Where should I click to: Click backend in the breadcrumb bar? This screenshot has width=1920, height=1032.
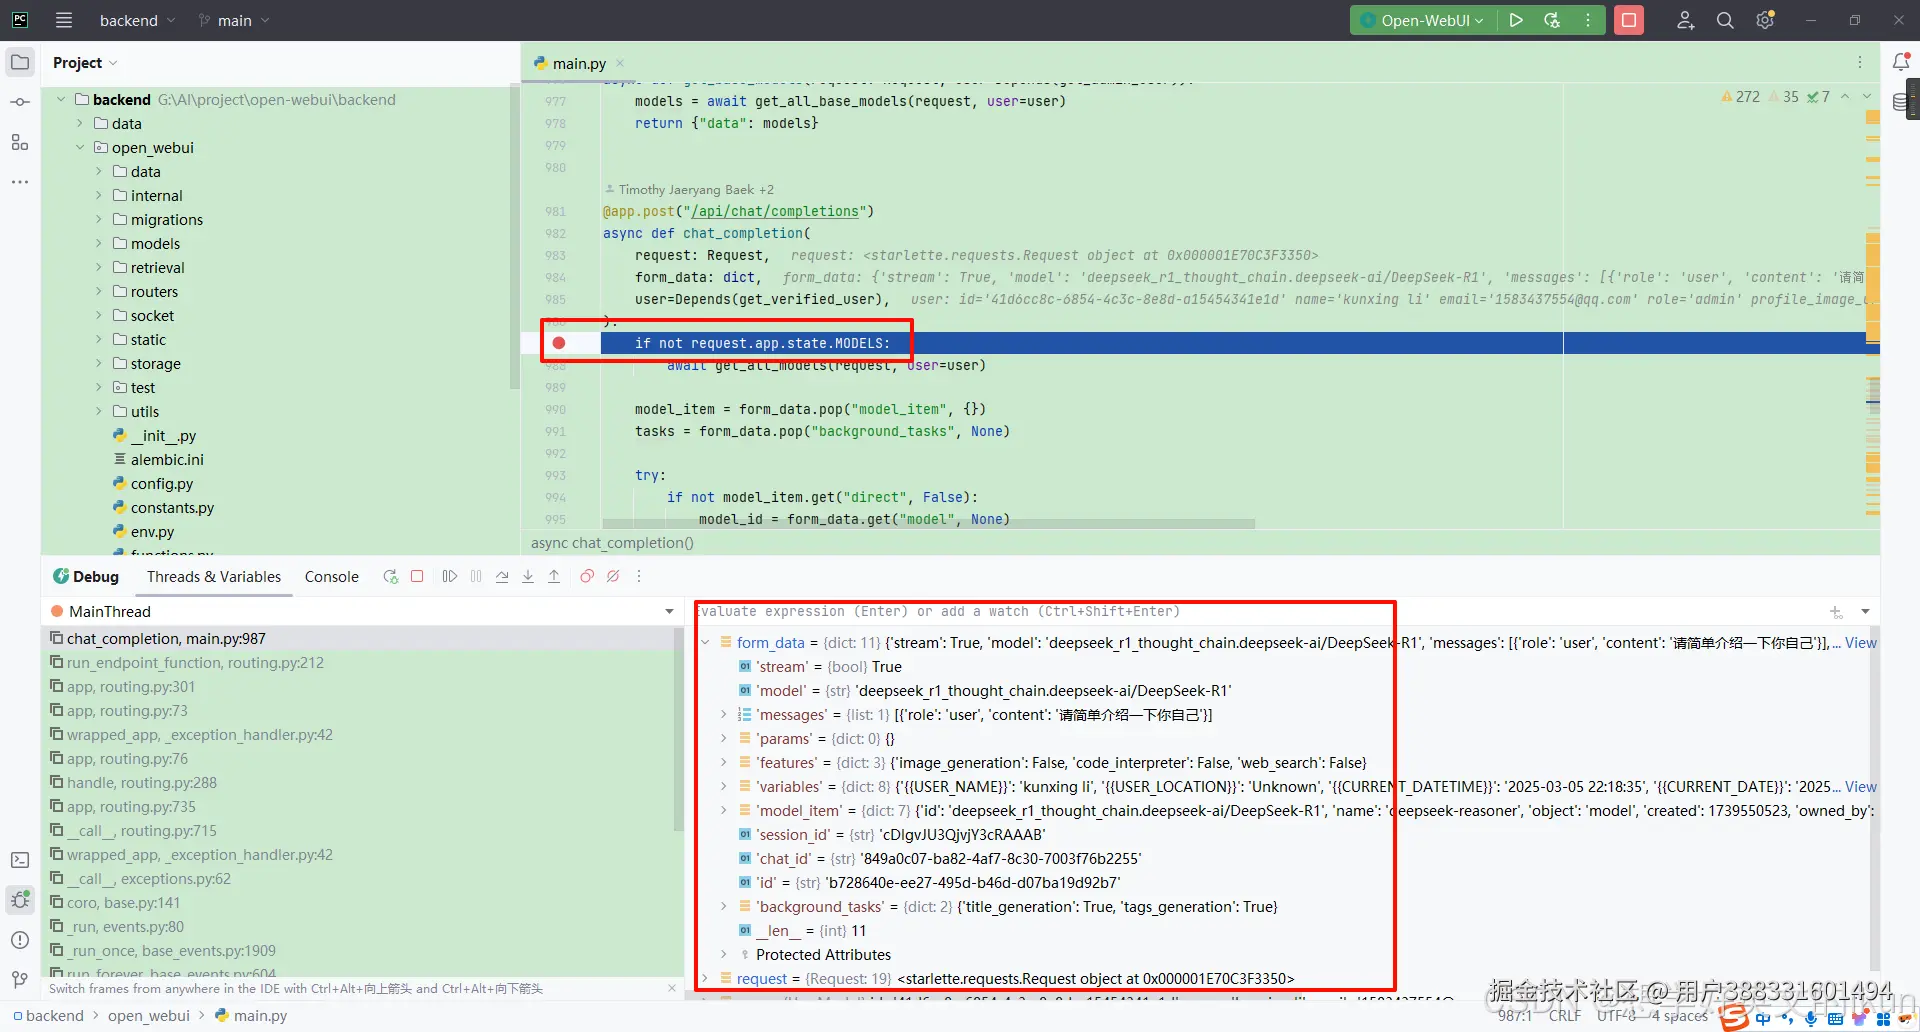click(x=55, y=1016)
